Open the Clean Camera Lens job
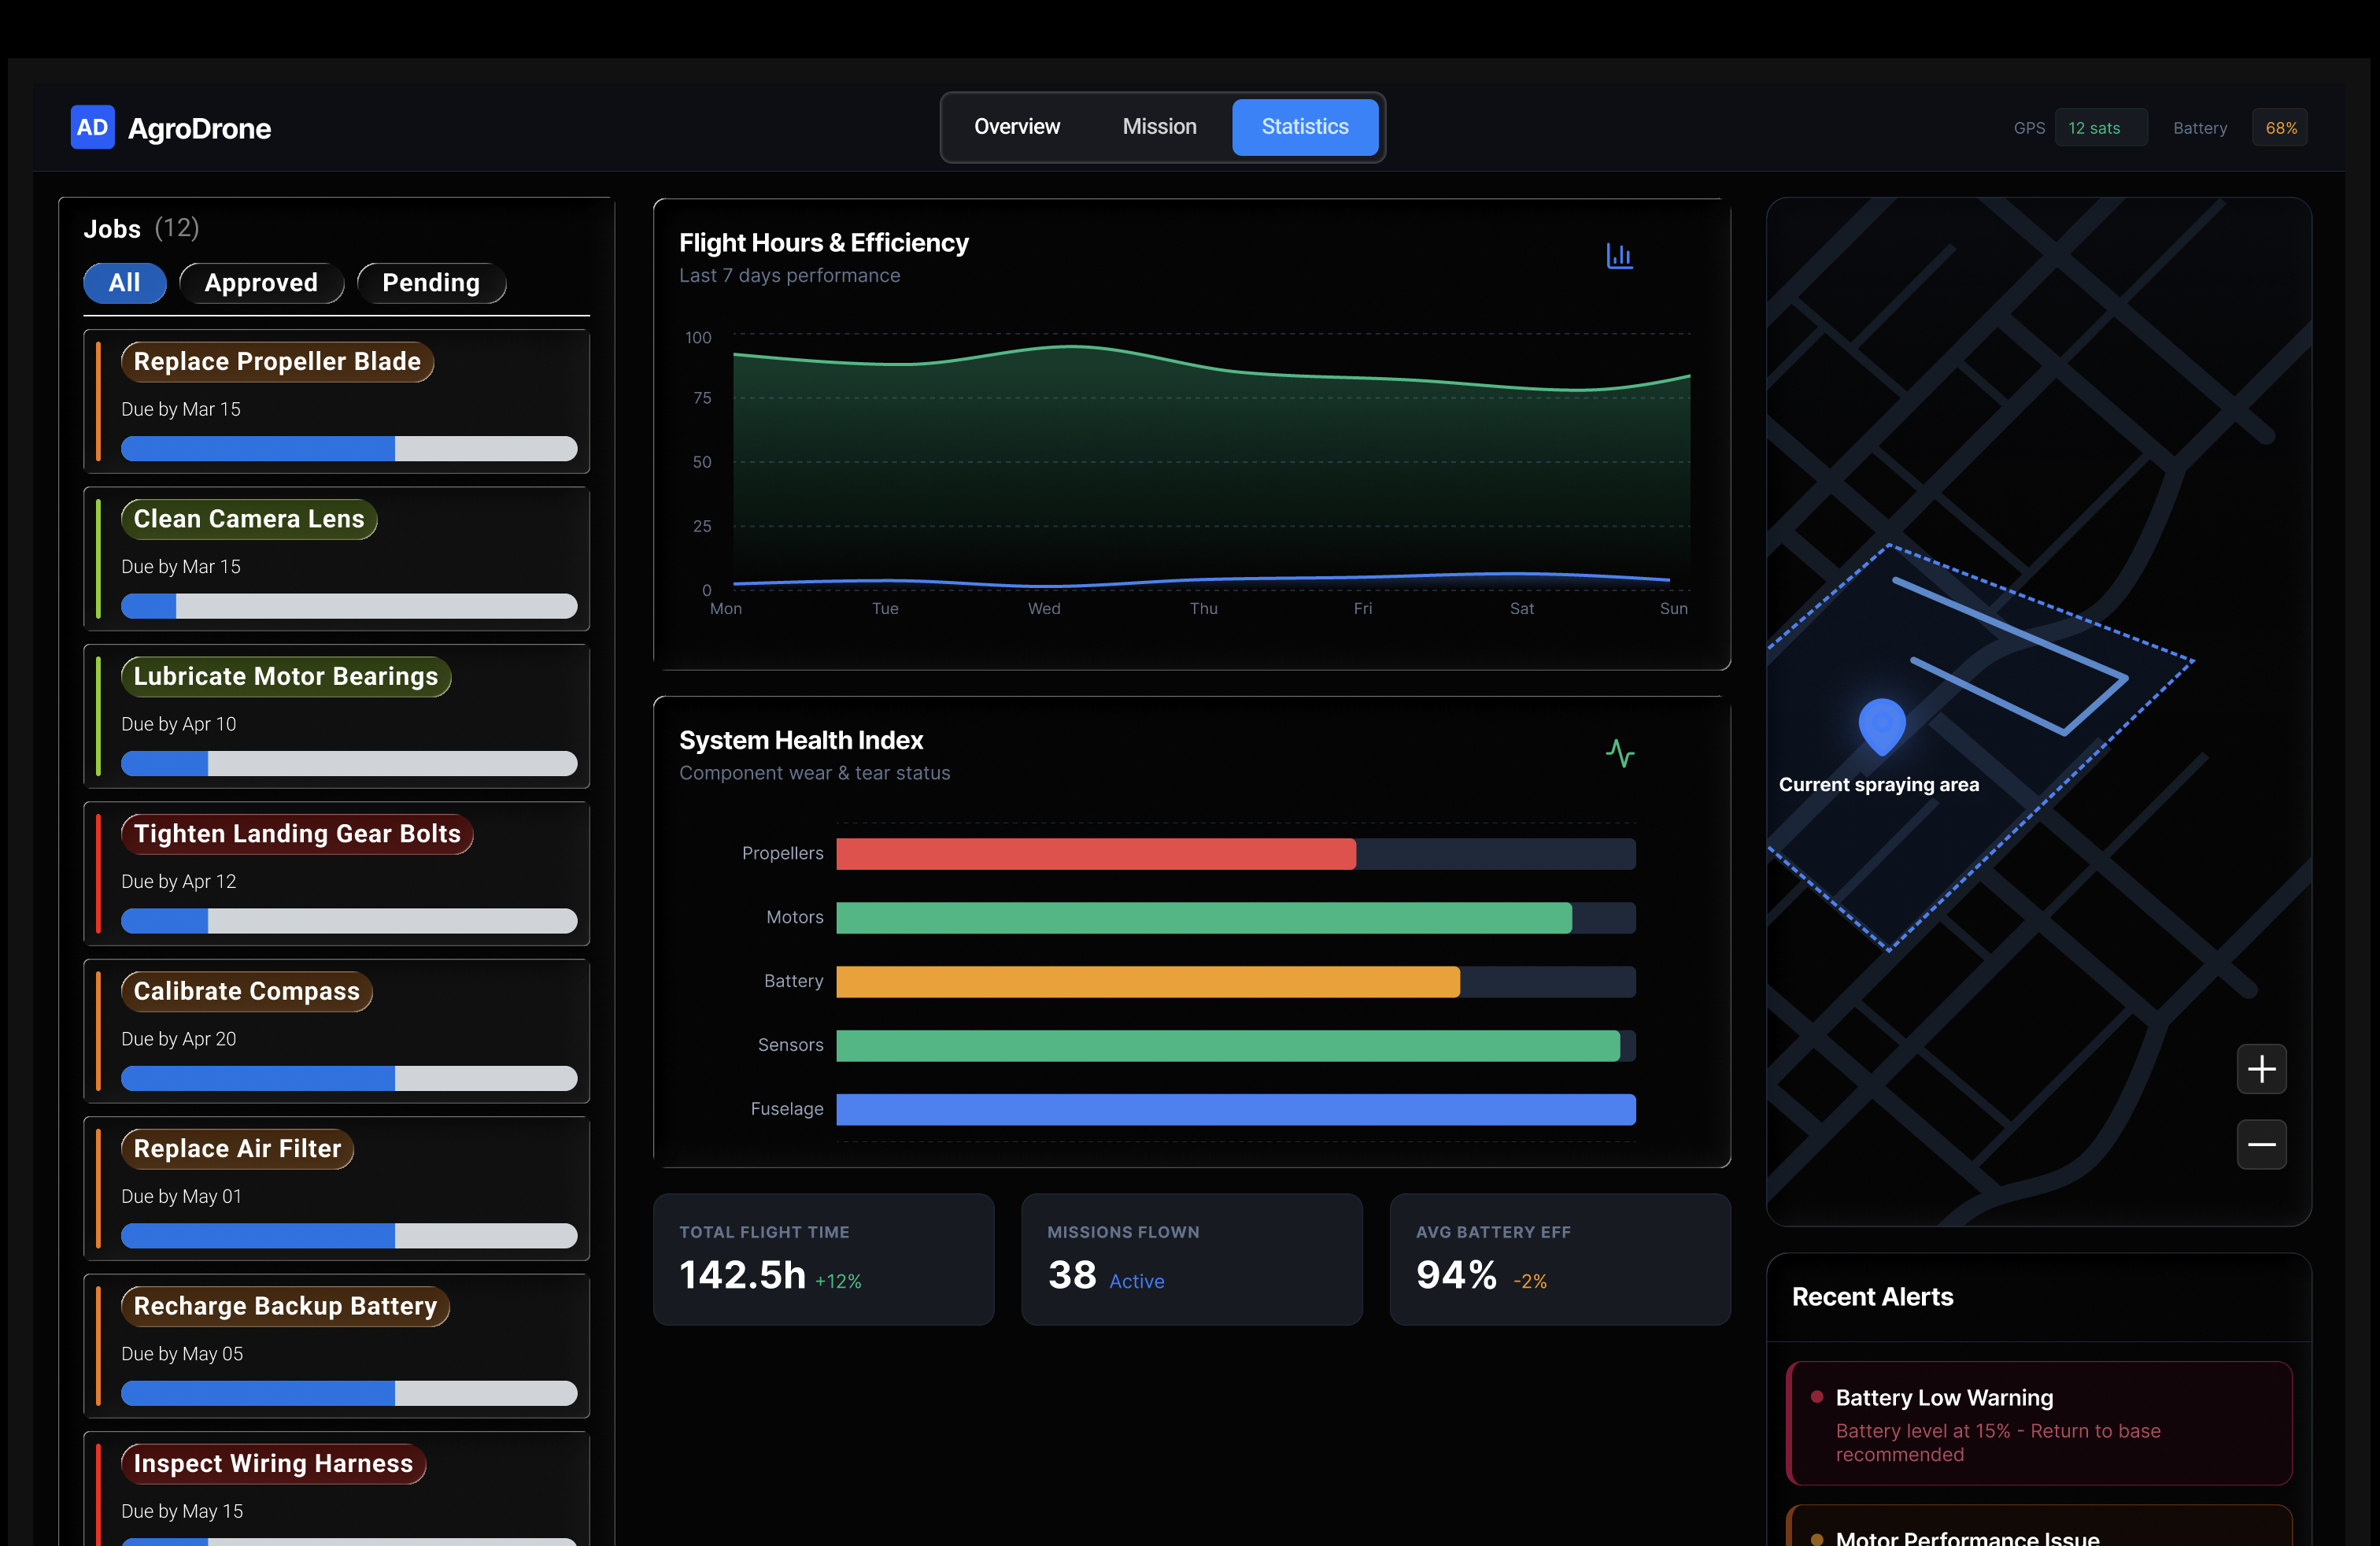This screenshot has height=1546, width=2380. point(336,559)
